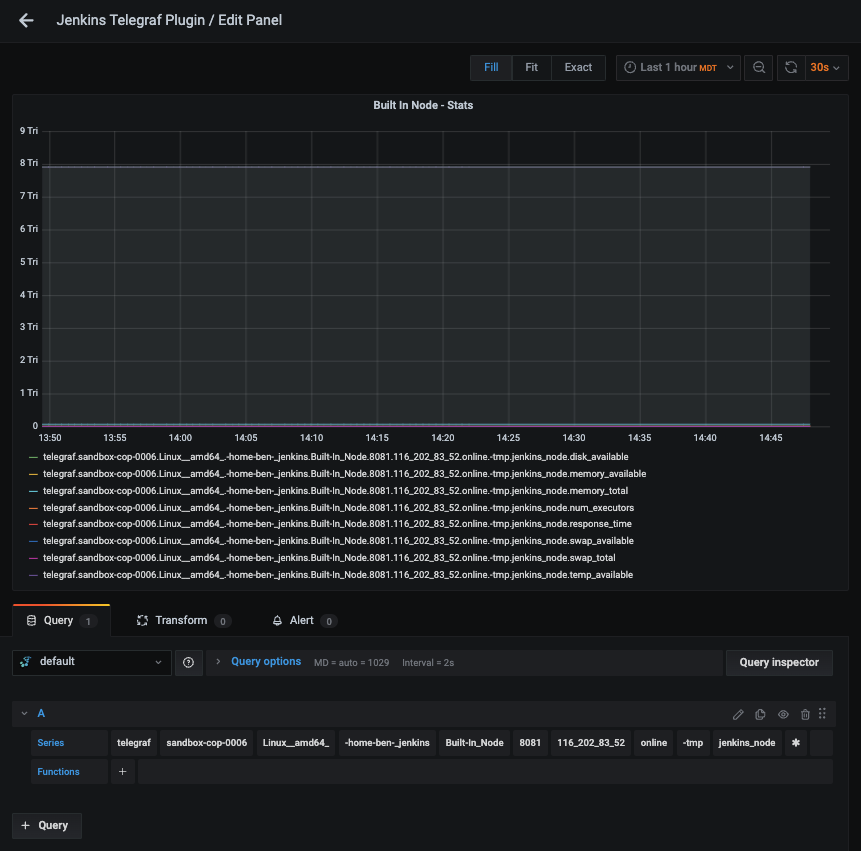Switch to the Transform tab

(x=183, y=620)
